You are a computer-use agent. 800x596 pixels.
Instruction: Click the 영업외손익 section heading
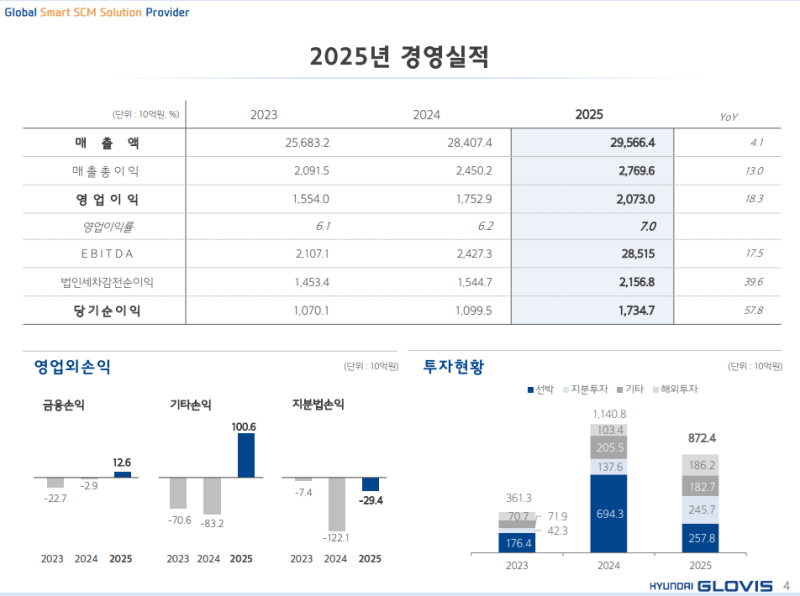72,367
